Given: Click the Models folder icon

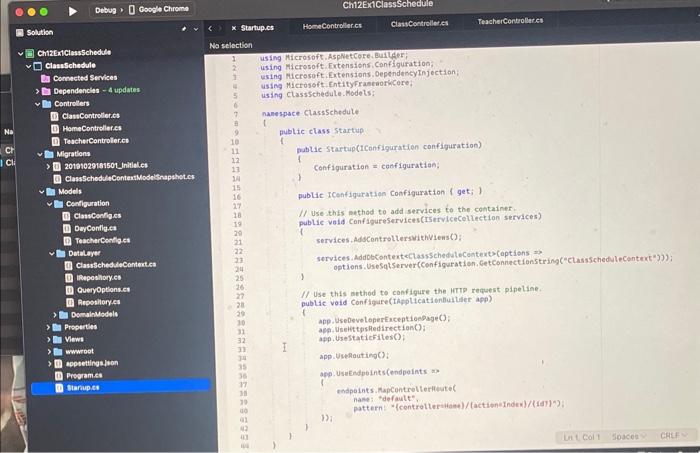Looking at the screenshot, I should 51,192.
